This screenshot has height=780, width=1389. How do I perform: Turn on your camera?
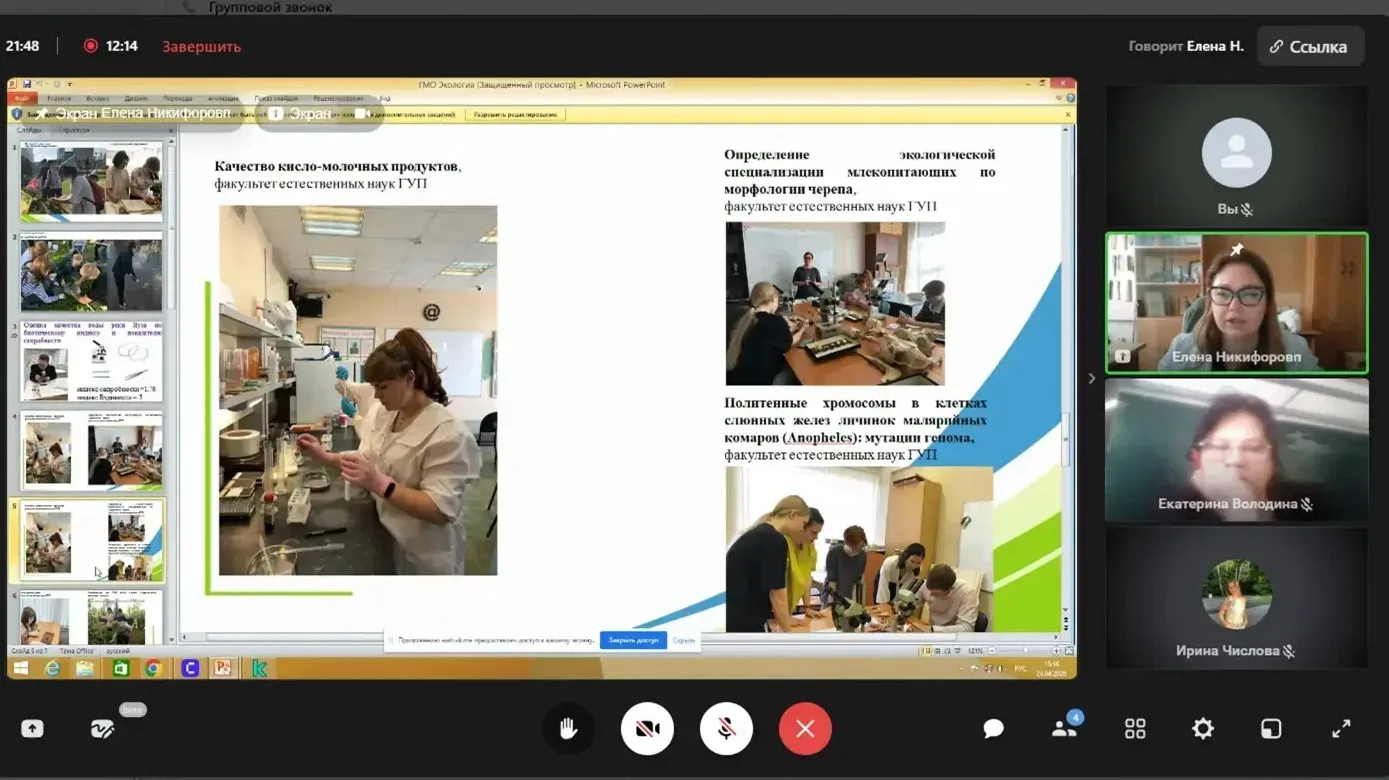pyautogui.click(x=647, y=729)
